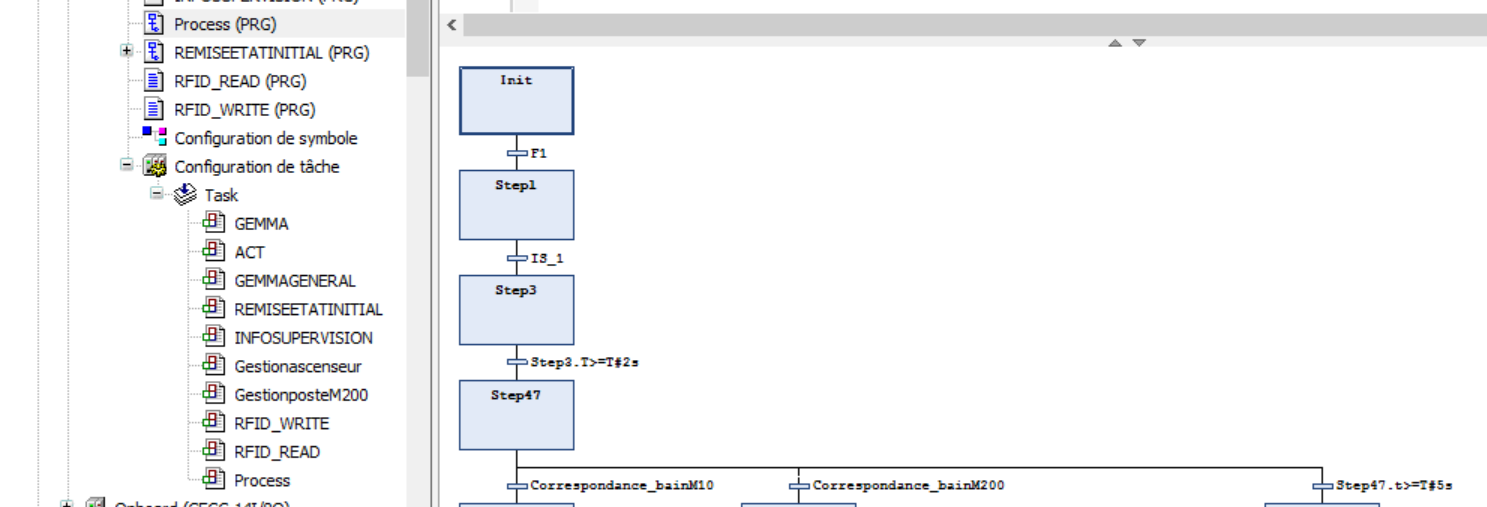
Task: Select the Init step box
Action: click(x=516, y=101)
